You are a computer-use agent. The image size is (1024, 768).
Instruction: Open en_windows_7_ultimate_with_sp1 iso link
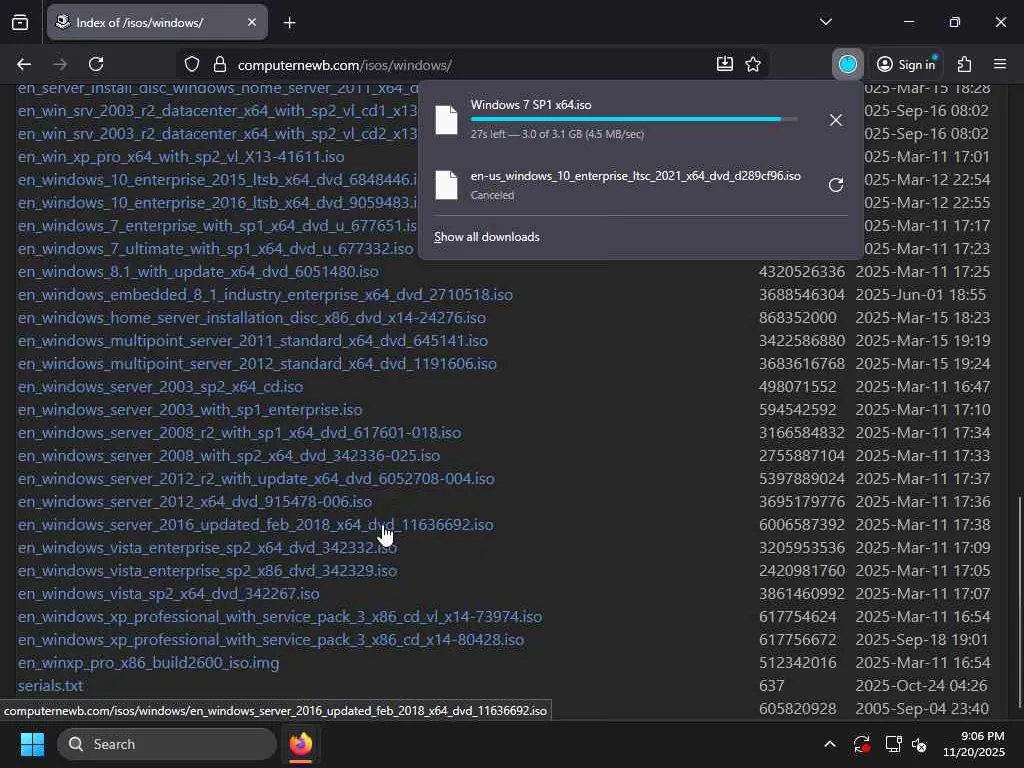click(216, 249)
